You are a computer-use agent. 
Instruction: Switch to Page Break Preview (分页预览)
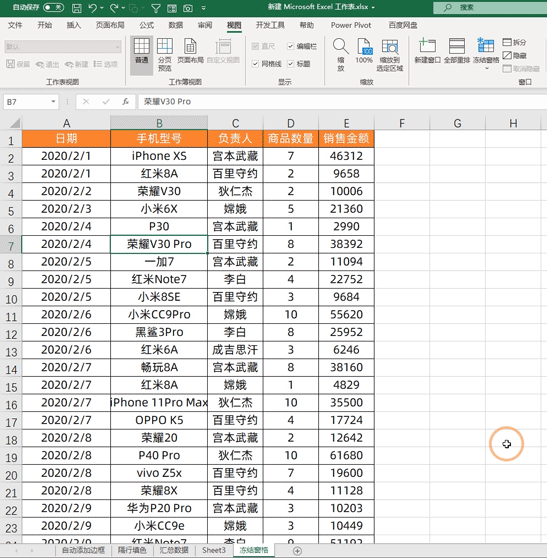pyautogui.click(x=165, y=54)
